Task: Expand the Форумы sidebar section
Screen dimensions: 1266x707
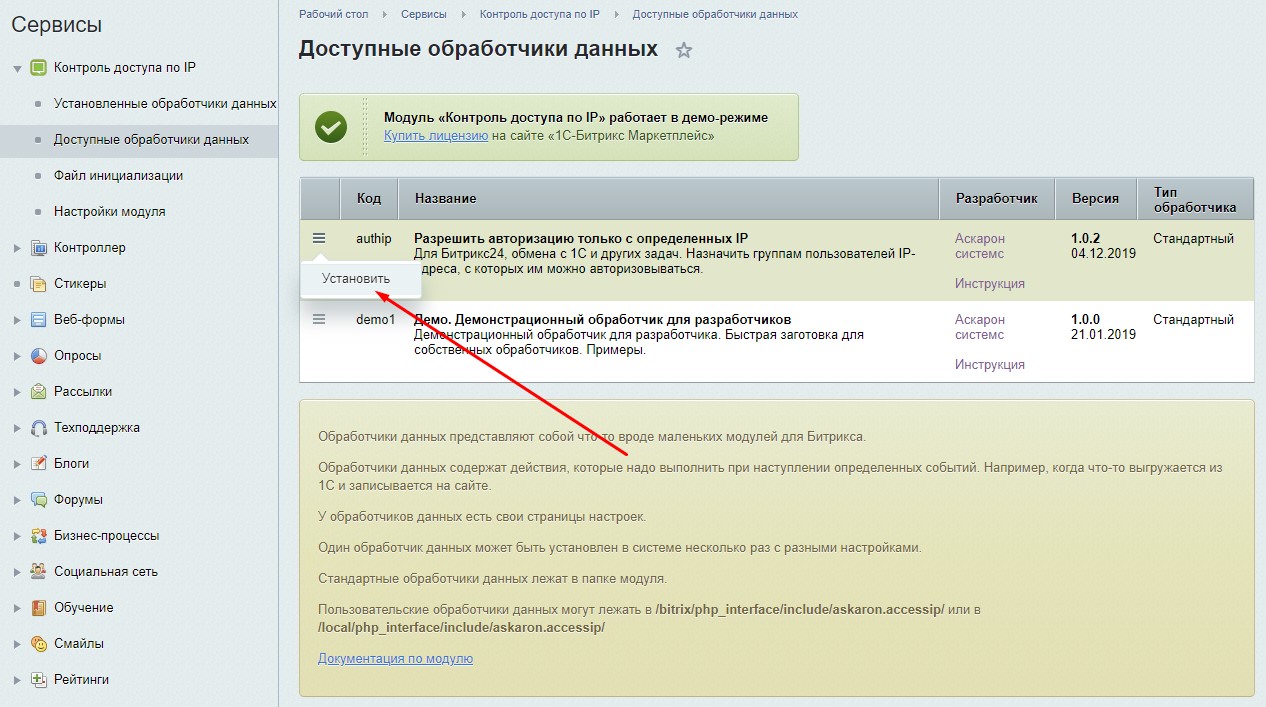Action: (x=17, y=500)
